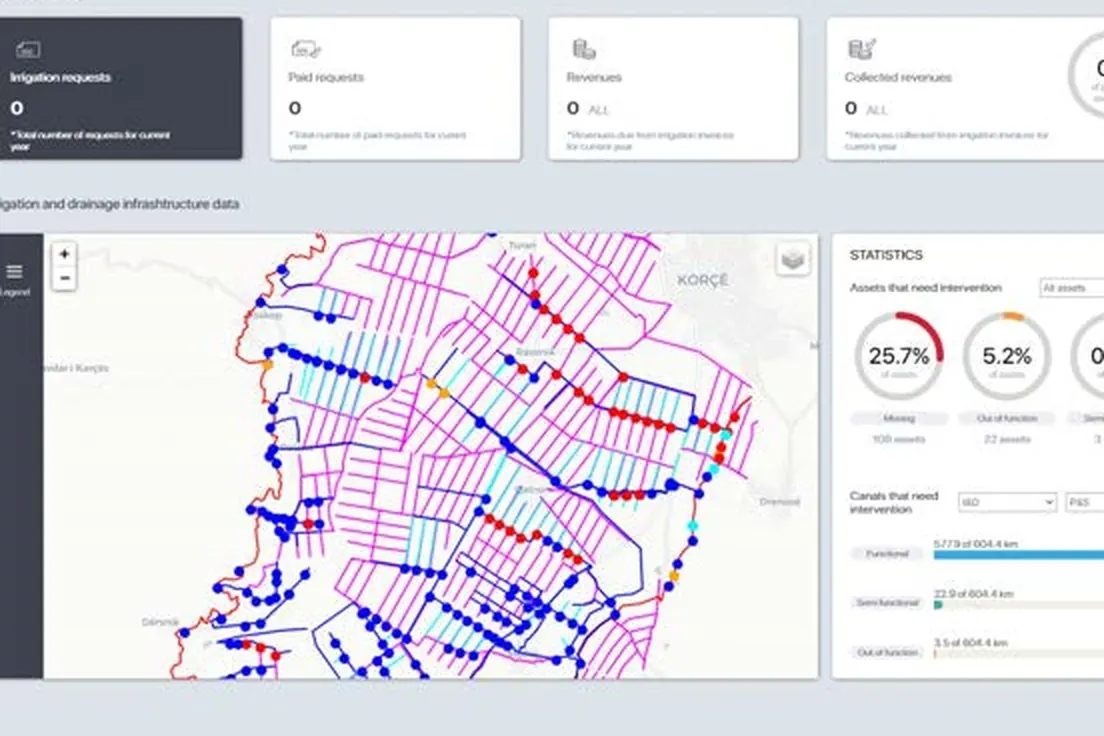The image size is (1104, 736).
Task: Select the Revenues card
Action: pos(673,89)
